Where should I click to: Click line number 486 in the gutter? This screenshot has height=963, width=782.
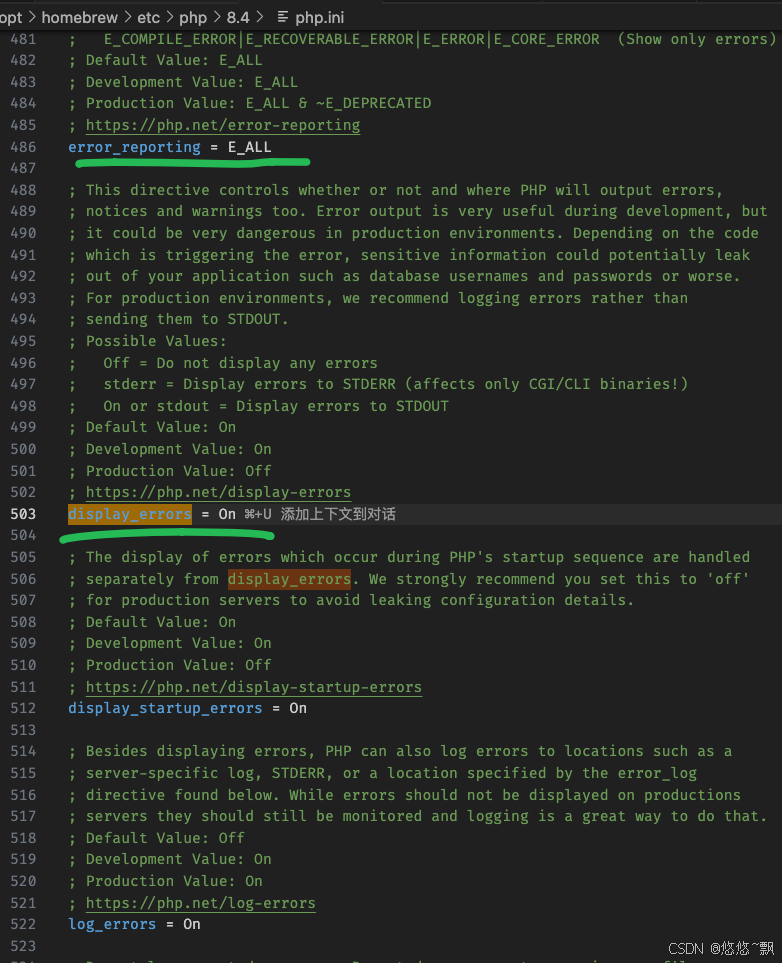[23, 147]
